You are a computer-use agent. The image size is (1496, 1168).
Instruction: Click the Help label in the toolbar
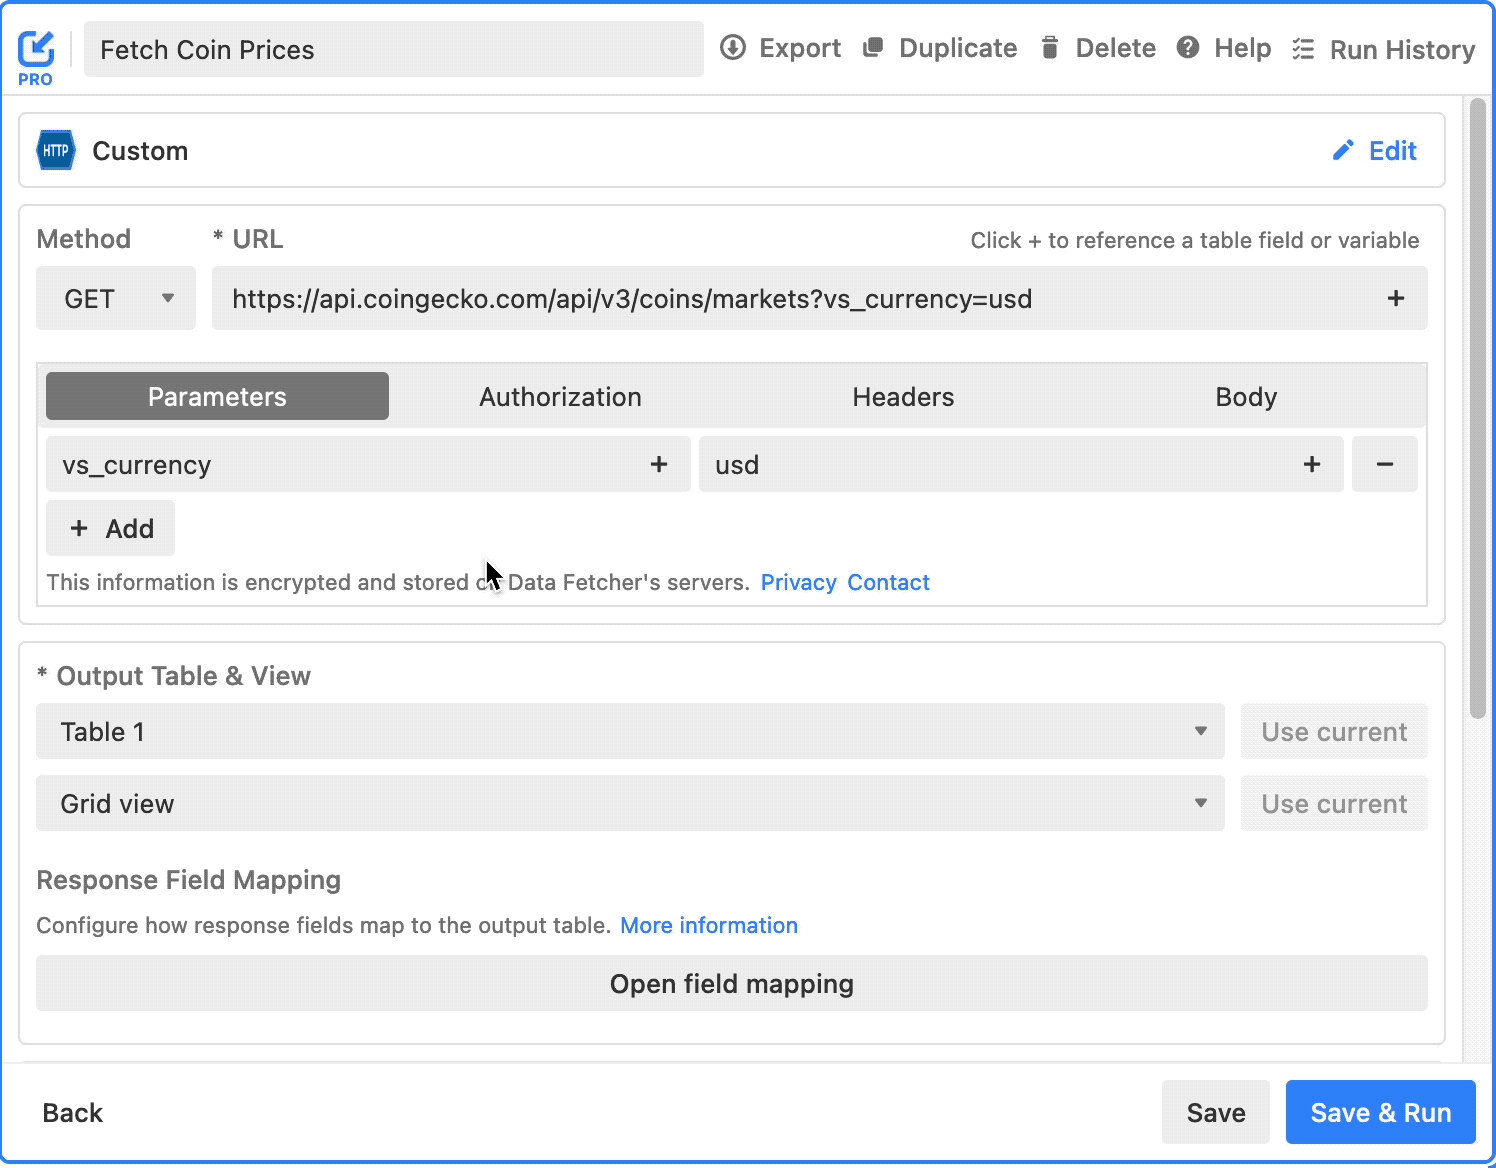(x=1243, y=48)
